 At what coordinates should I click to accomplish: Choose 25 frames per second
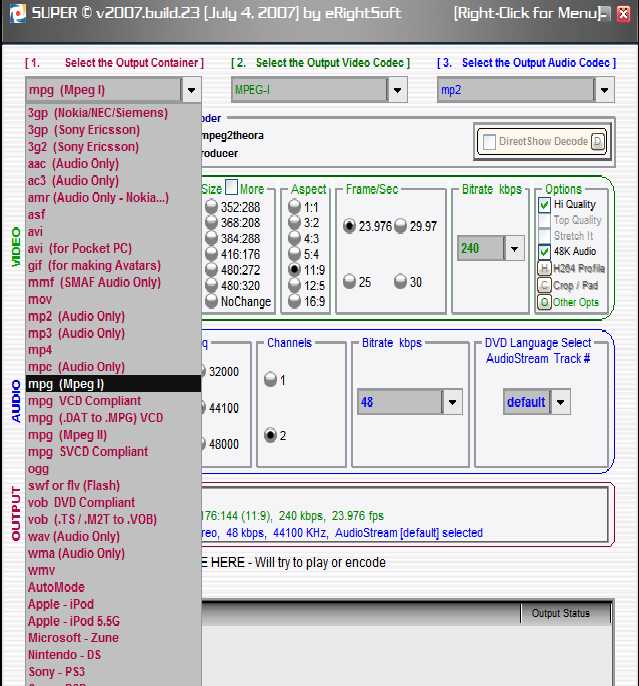[x=349, y=282]
